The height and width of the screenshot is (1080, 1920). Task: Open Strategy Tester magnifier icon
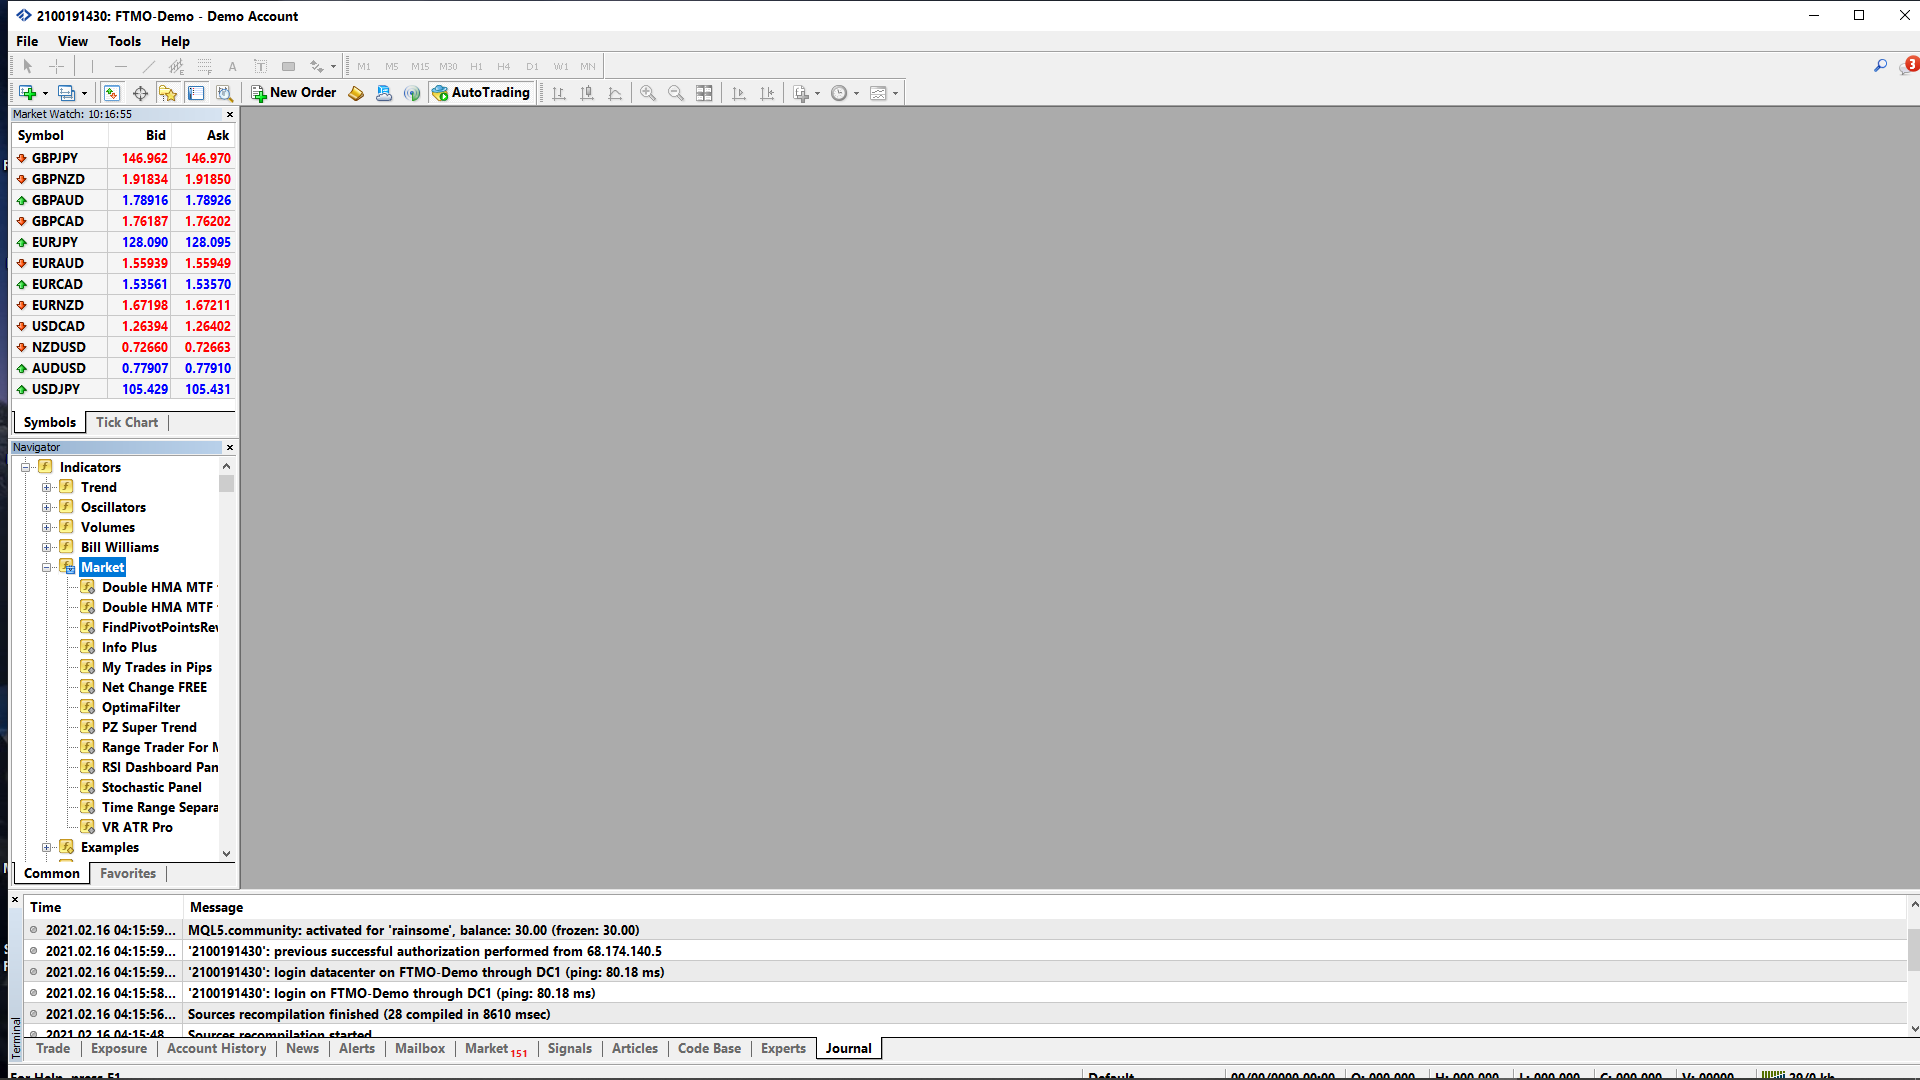224,93
